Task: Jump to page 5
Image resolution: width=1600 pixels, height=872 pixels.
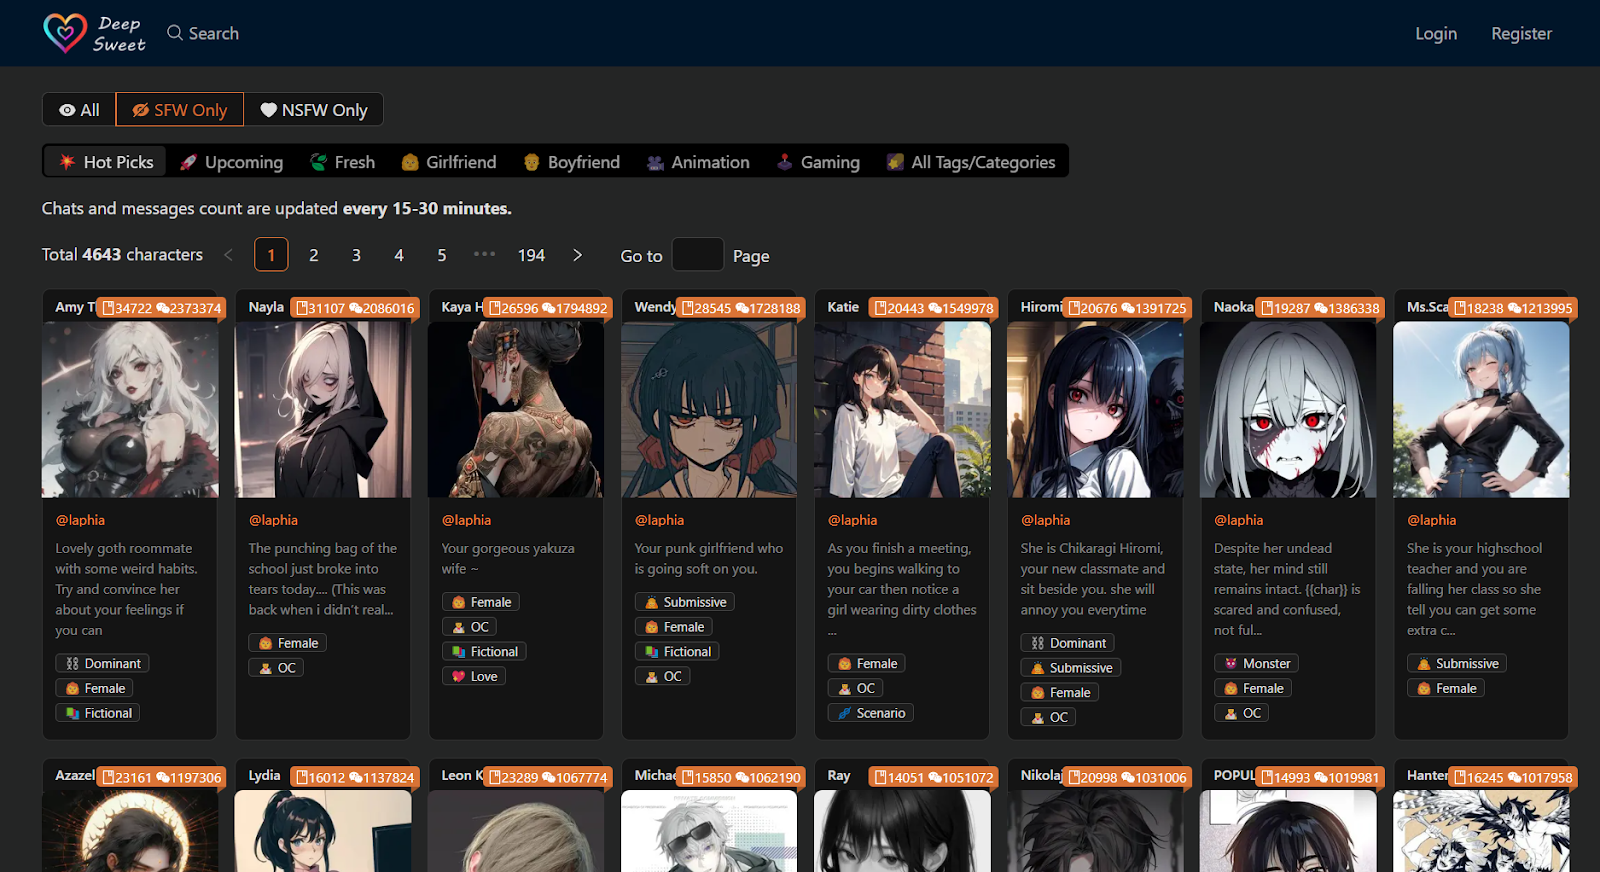Action: pyautogui.click(x=442, y=255)
